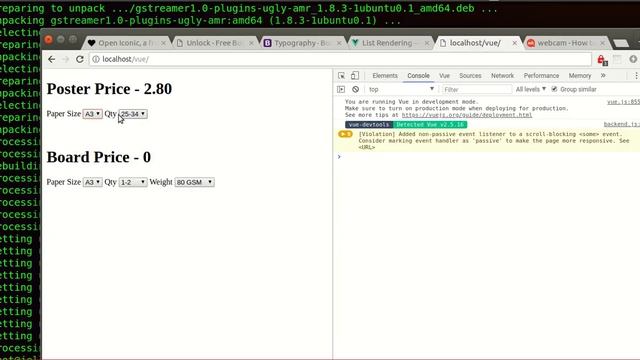Switch to the Sources DevTools tab
The image size is (640, 360).
470,76
